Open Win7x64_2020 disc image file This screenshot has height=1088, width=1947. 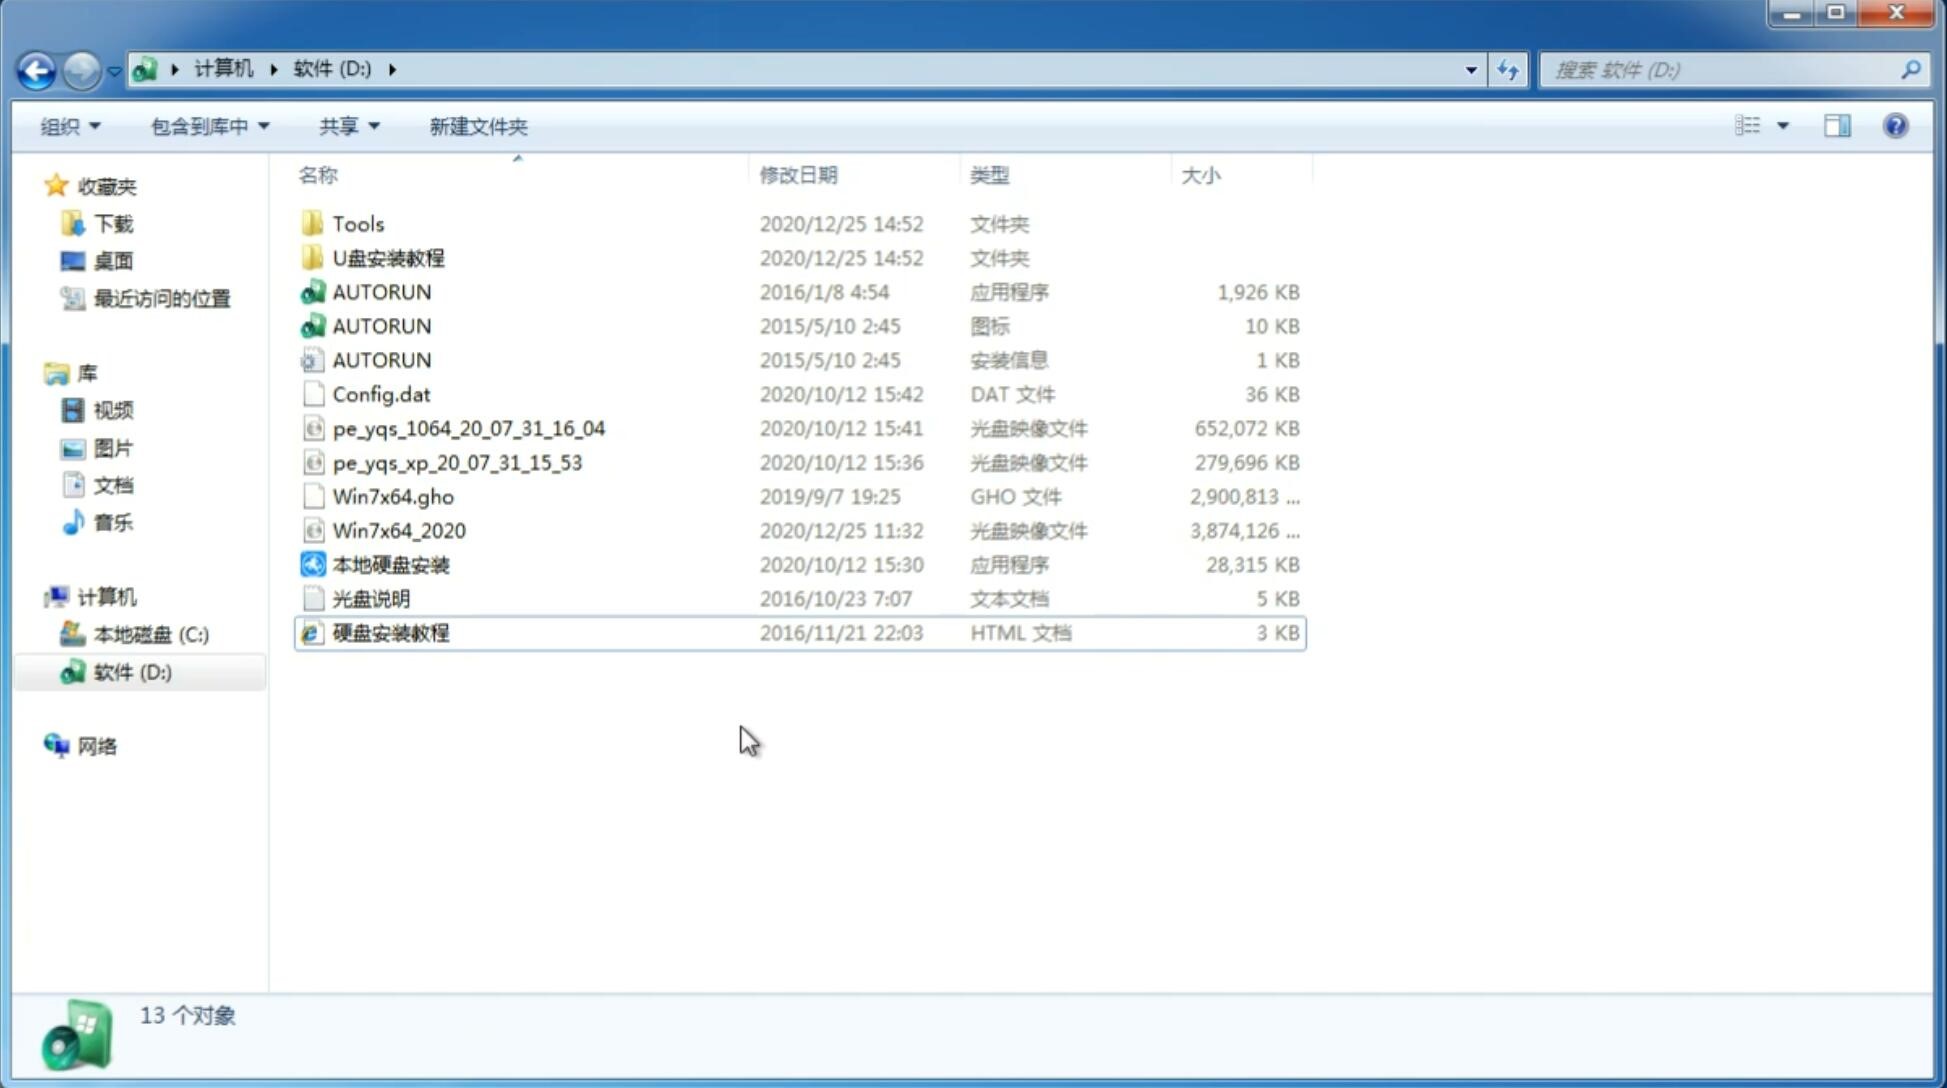pyautogui.click(x=398, y=531)
